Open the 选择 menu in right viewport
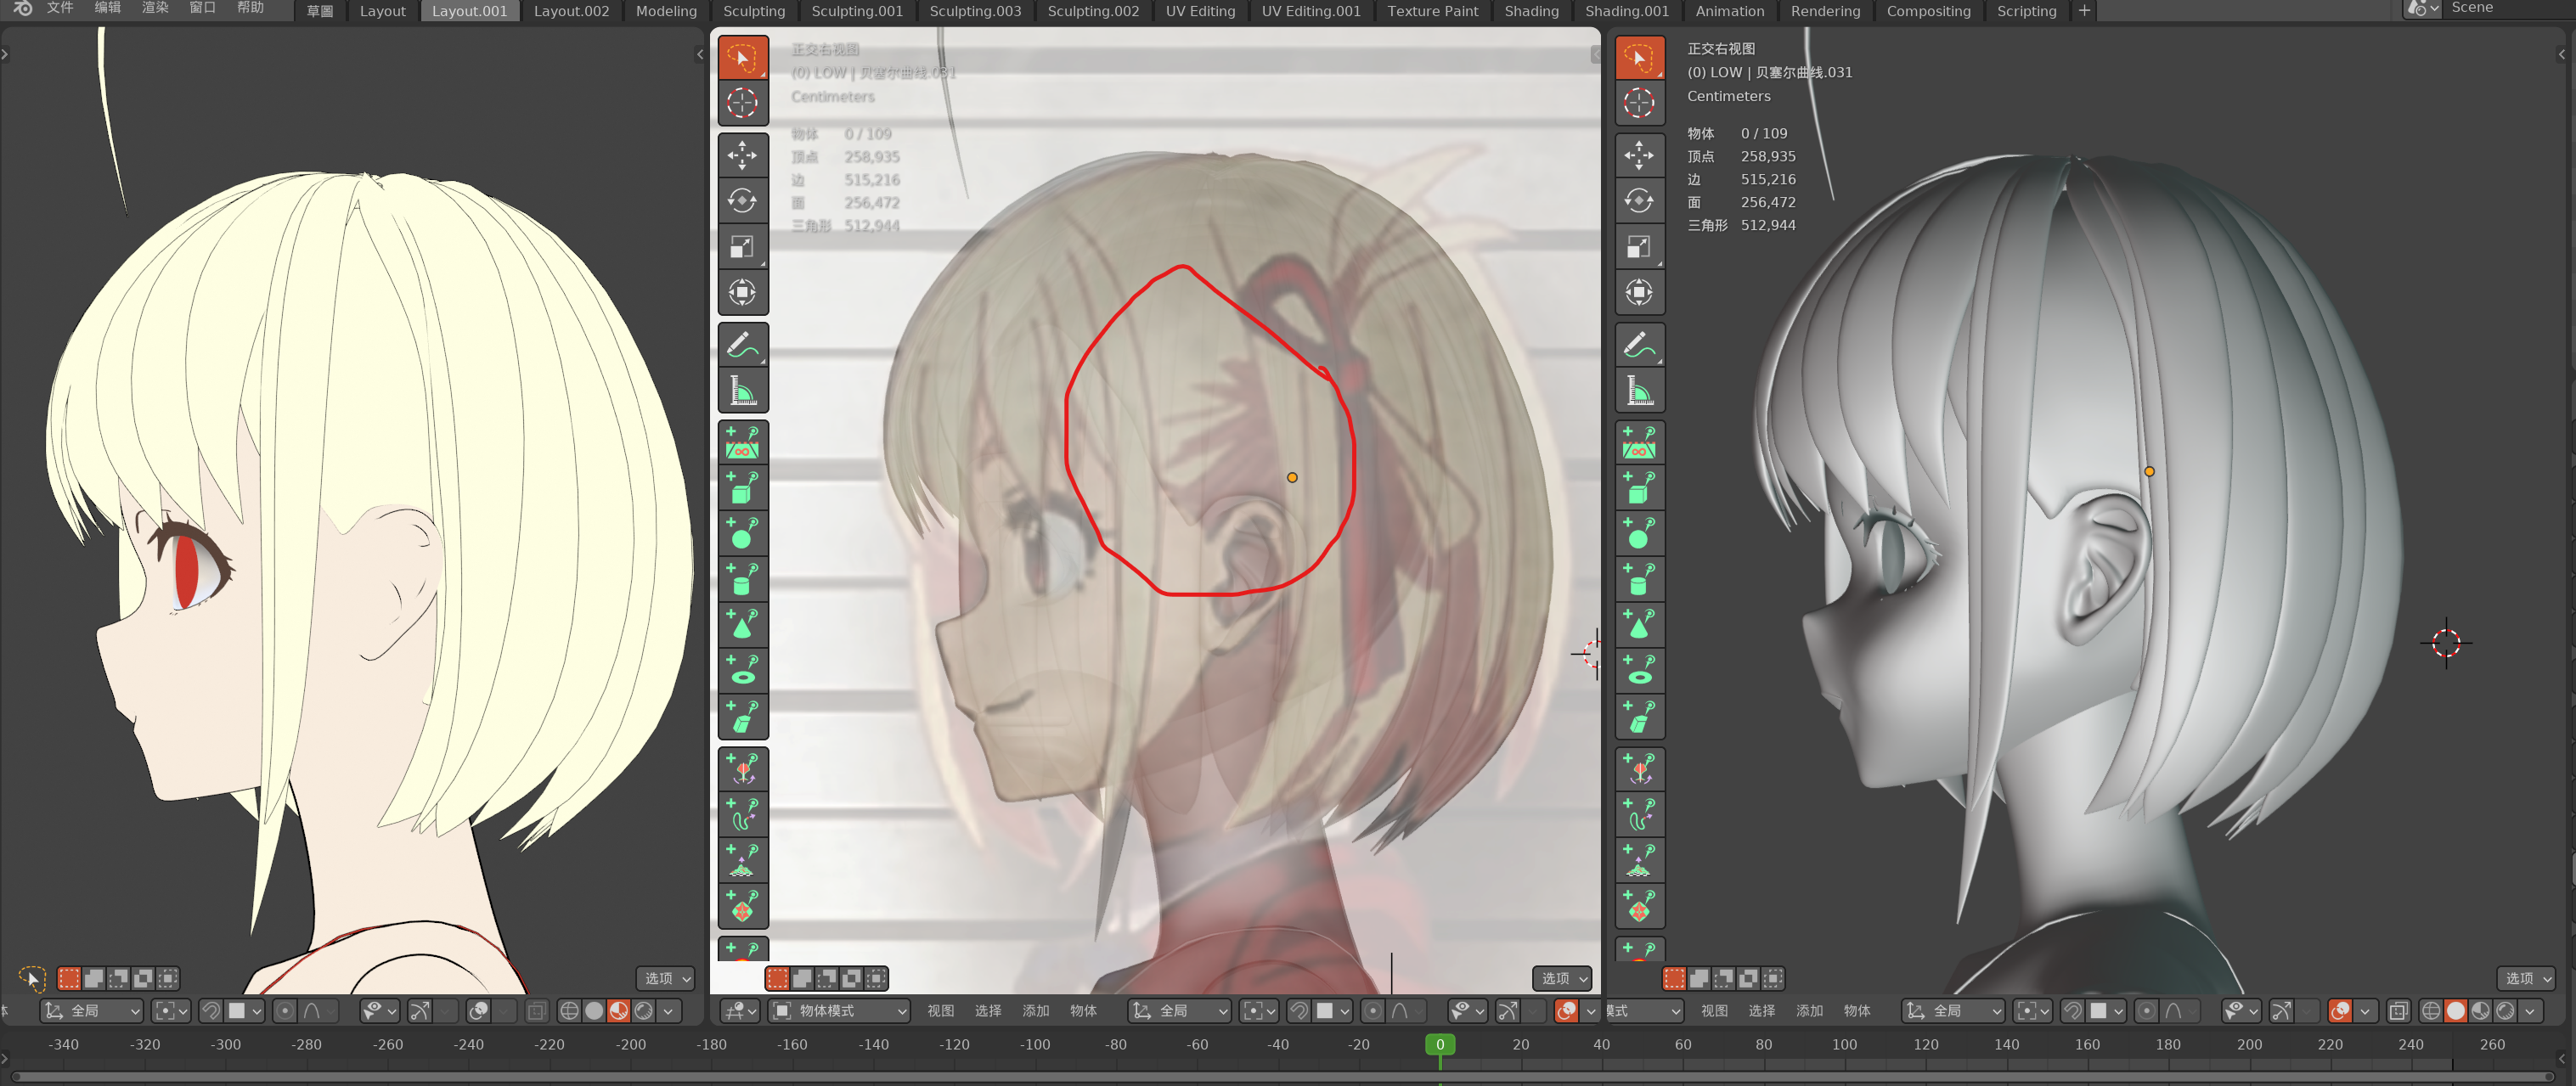The image size is (2576, 1086). tap(1762, 1011)
